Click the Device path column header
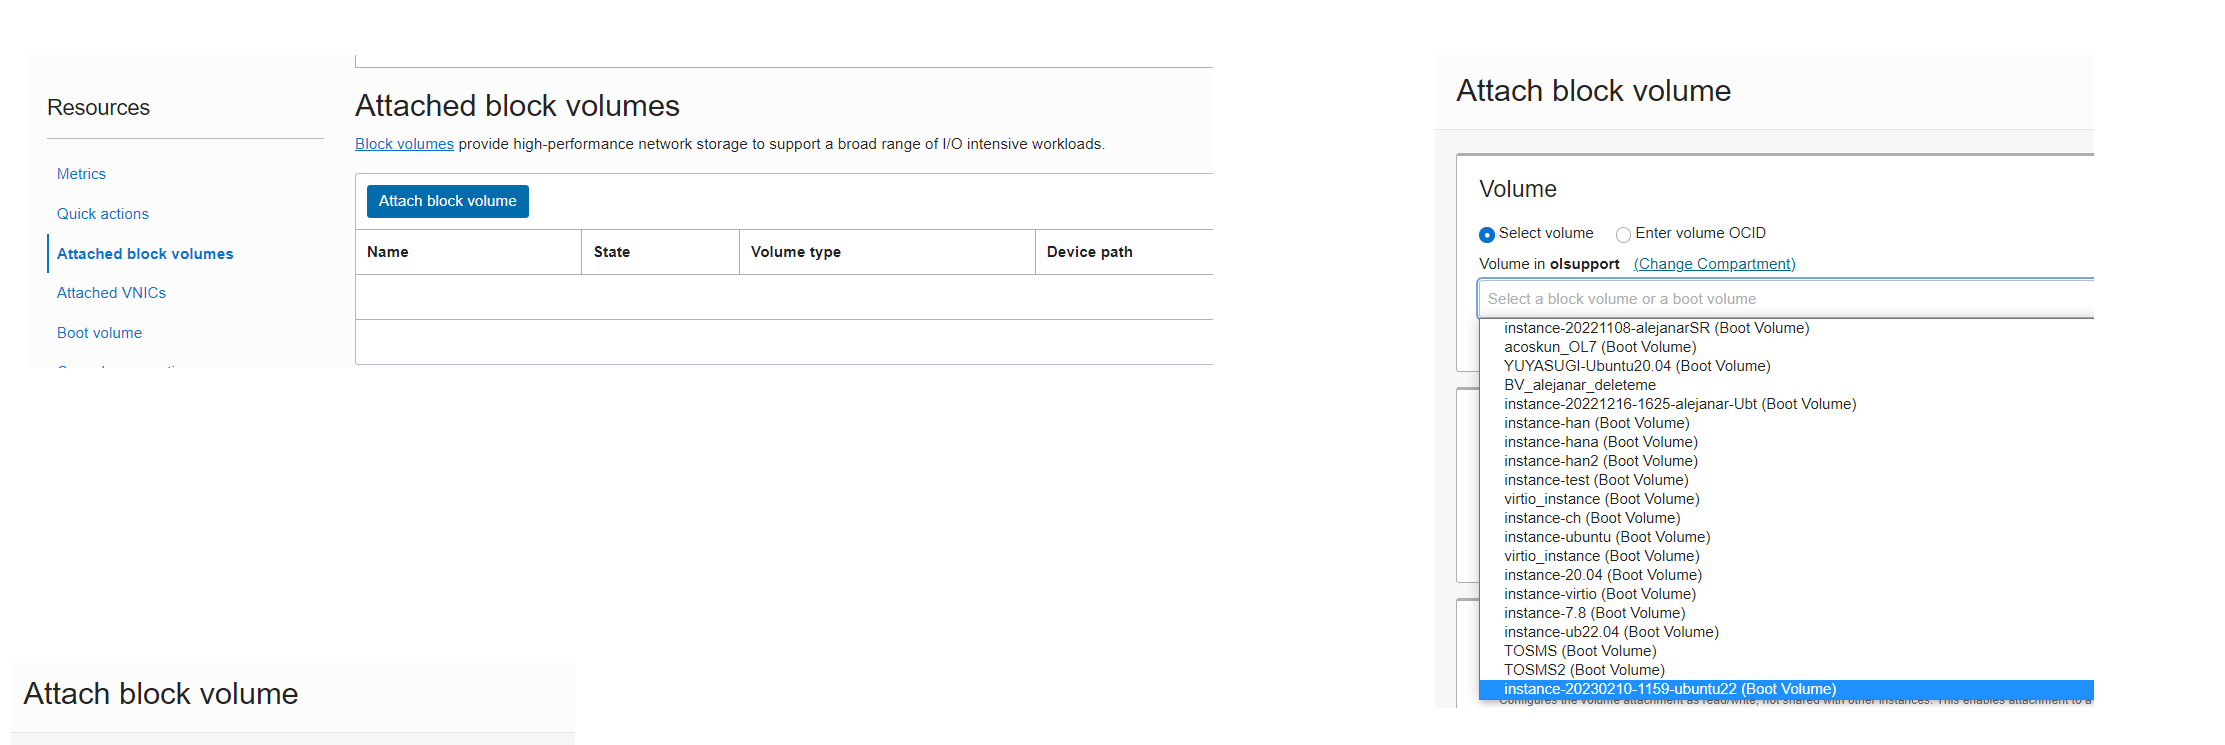Screen dimensions: 2225x745 (x=1124, y=252)
